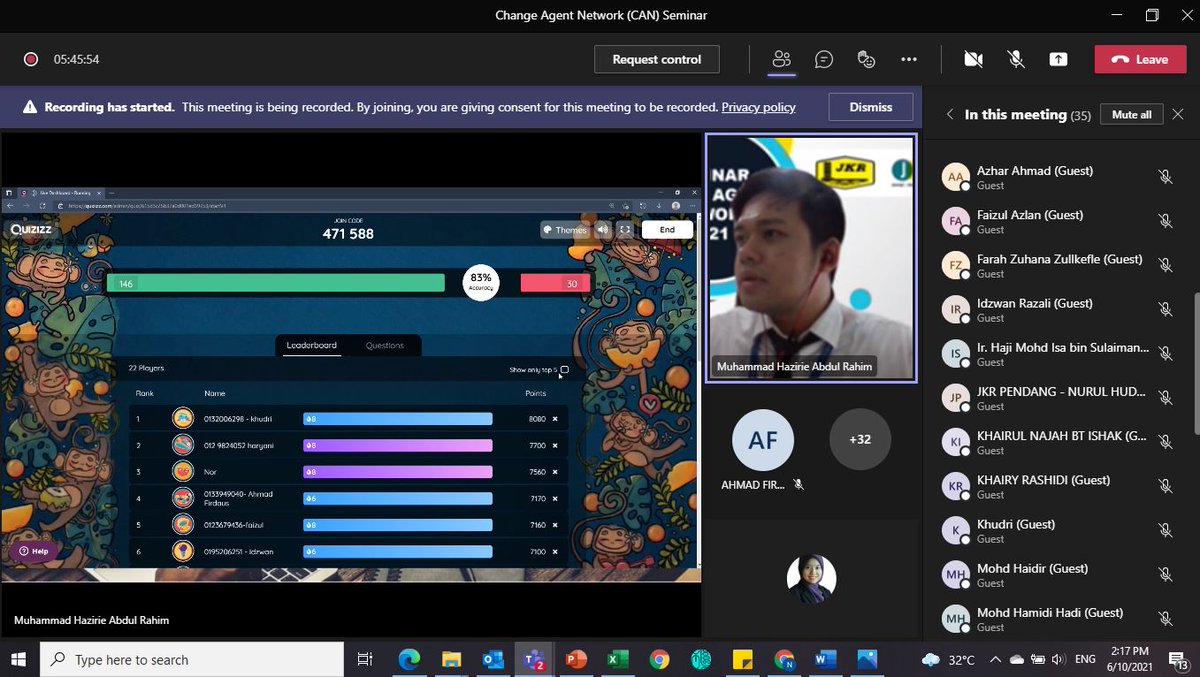Close the participants side panel
1200x677 pixels.
1178,115
